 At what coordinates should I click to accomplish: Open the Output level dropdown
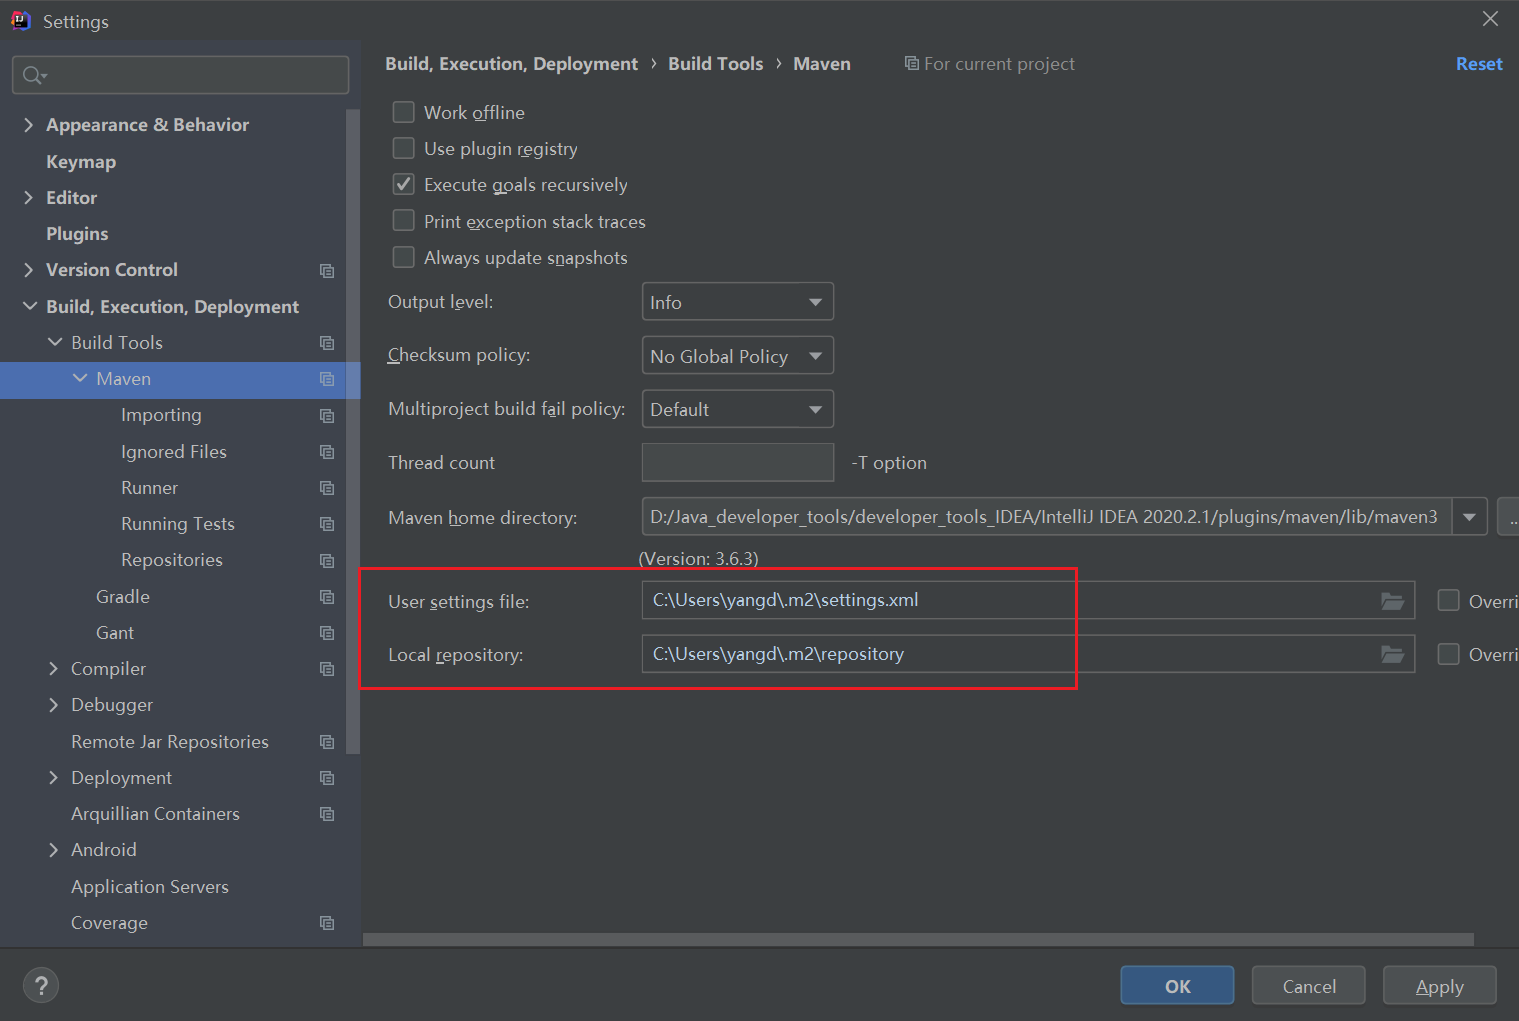pos(737,302)
